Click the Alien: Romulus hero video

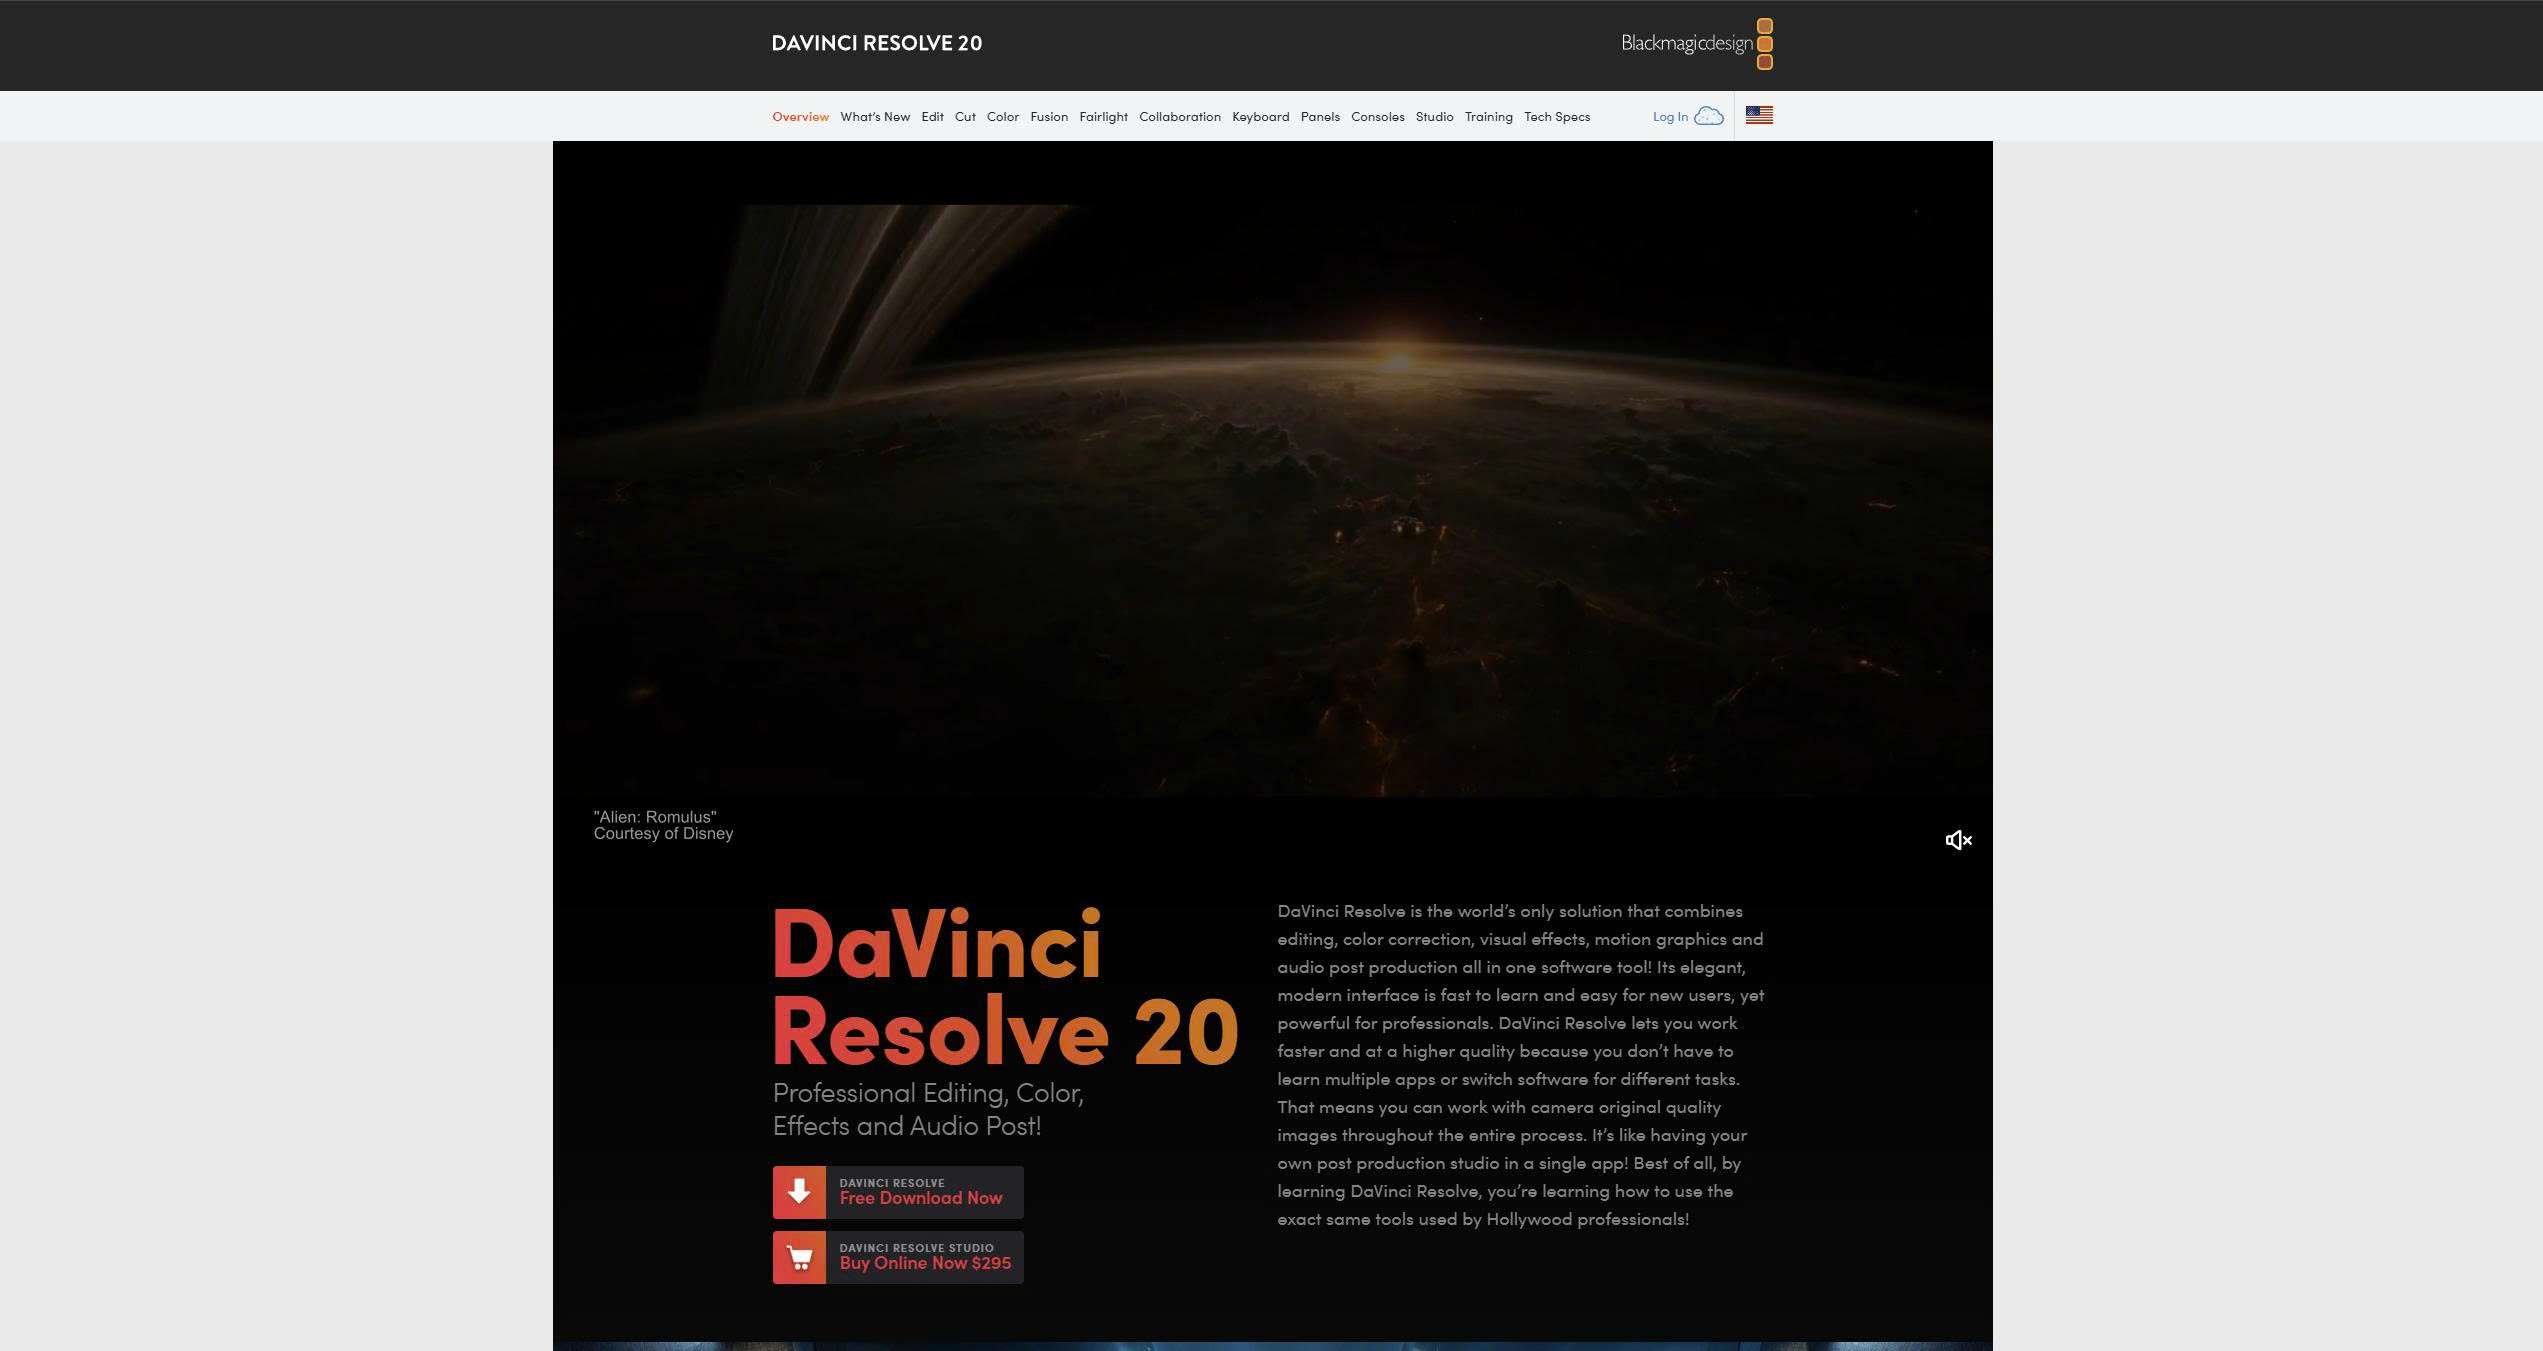[x=1272, y=500]
